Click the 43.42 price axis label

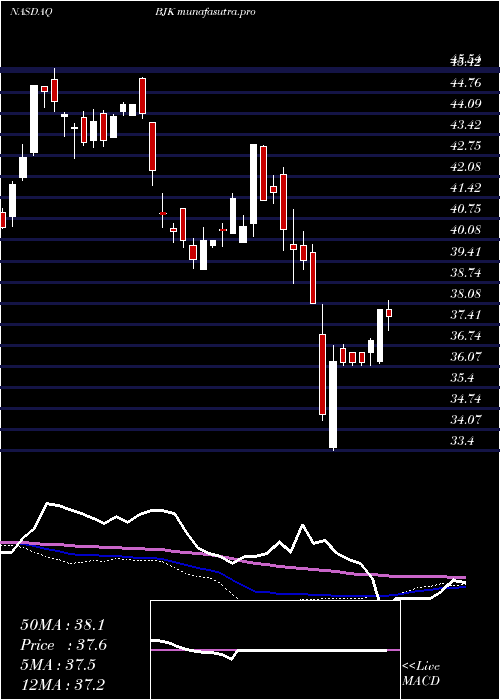466,125
